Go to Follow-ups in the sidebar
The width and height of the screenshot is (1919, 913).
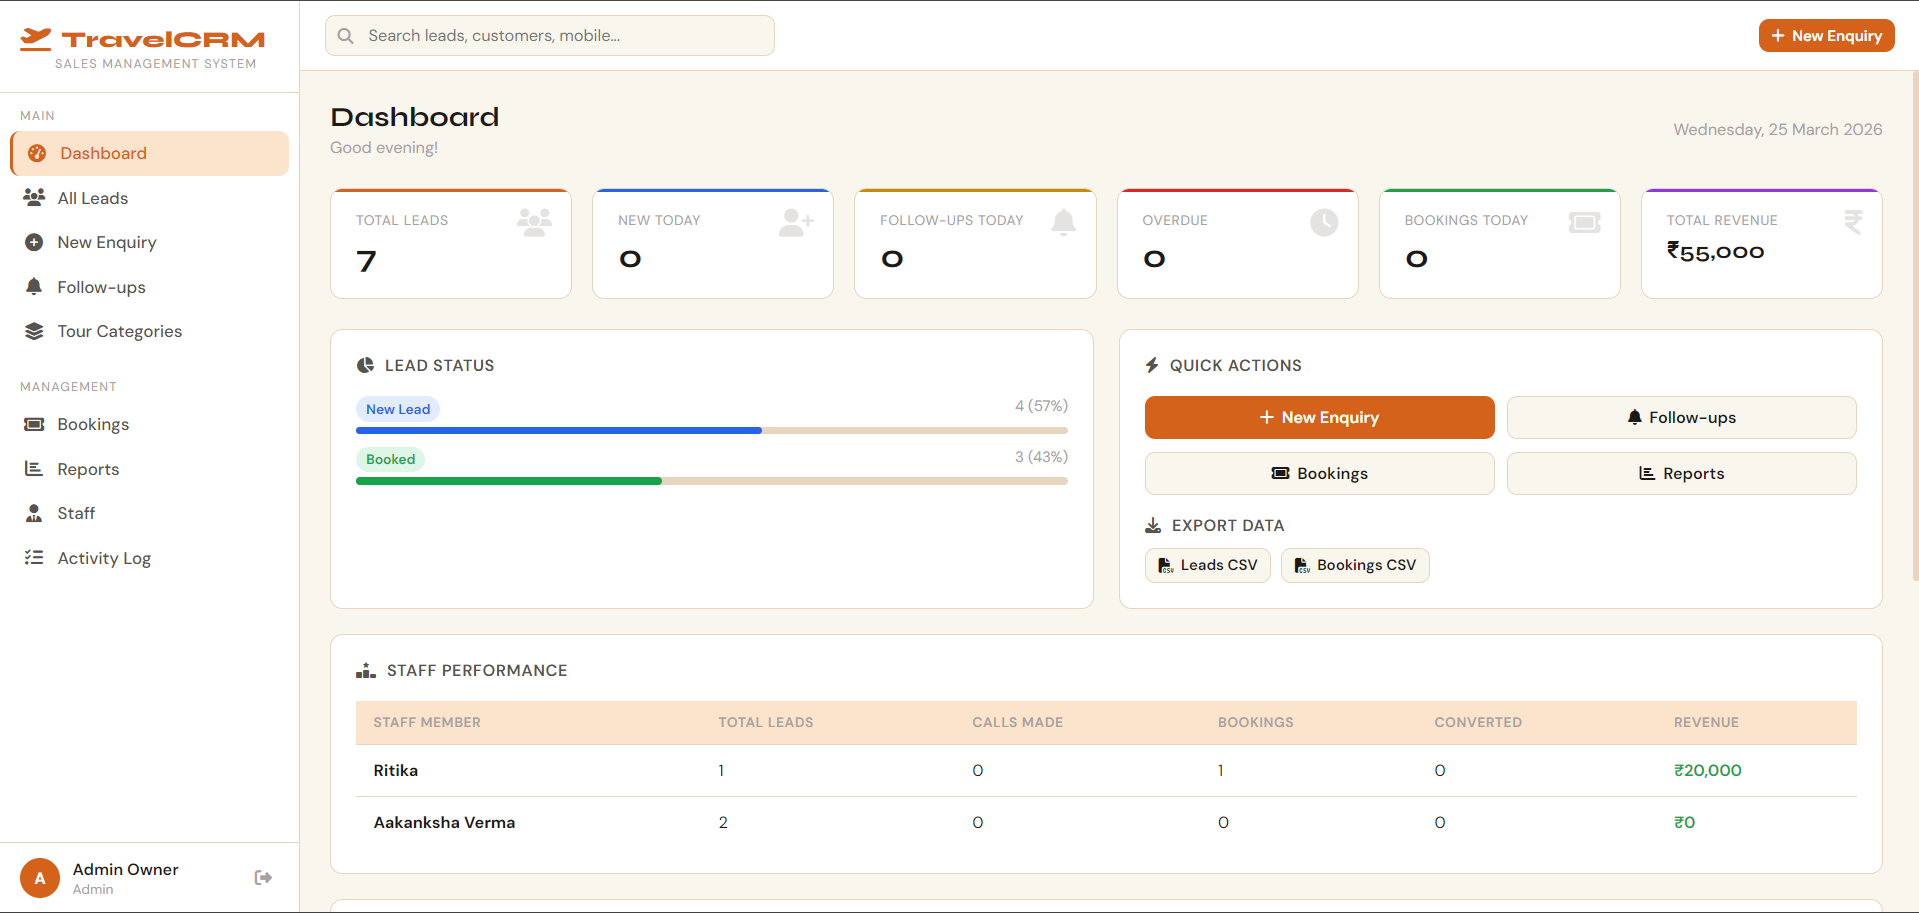pos(150,287)
